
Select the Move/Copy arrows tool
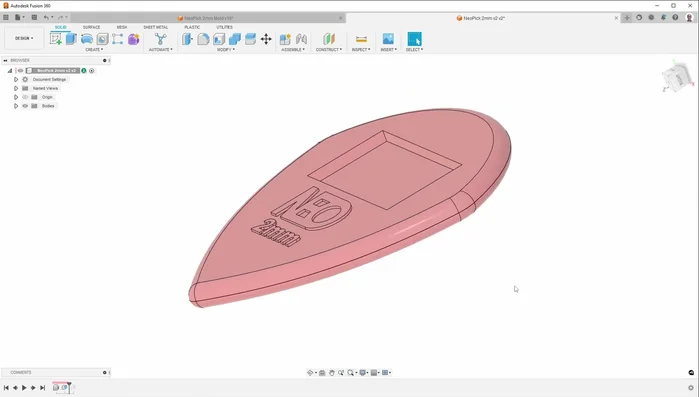tap(266, 39)
